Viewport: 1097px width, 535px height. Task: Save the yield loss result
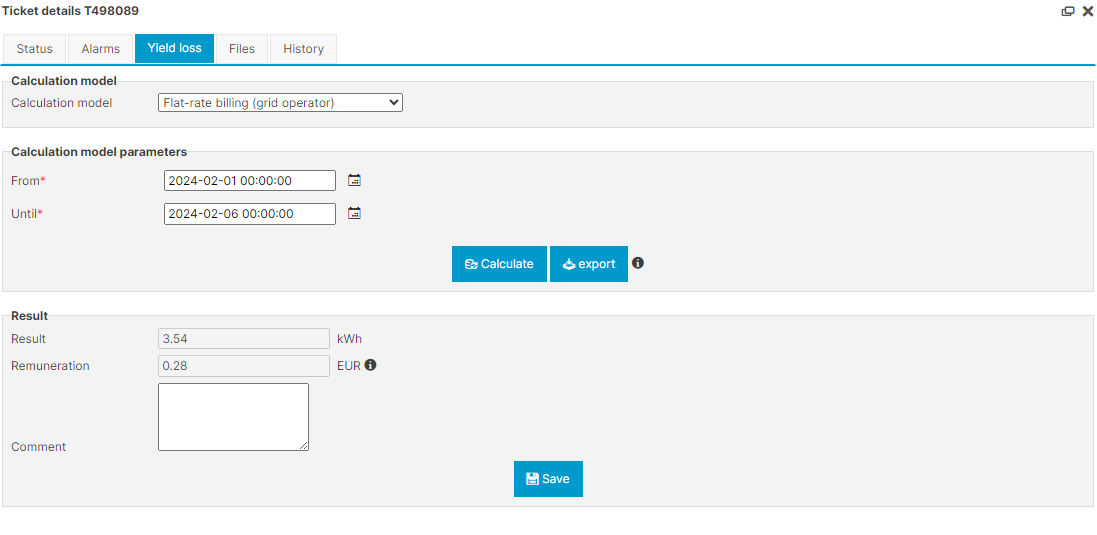point(548,479)
